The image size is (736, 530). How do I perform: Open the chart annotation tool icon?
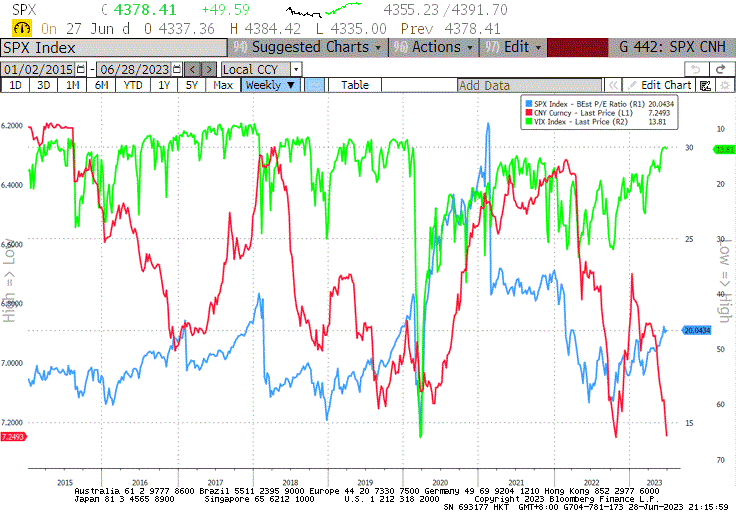click(705, 85)
